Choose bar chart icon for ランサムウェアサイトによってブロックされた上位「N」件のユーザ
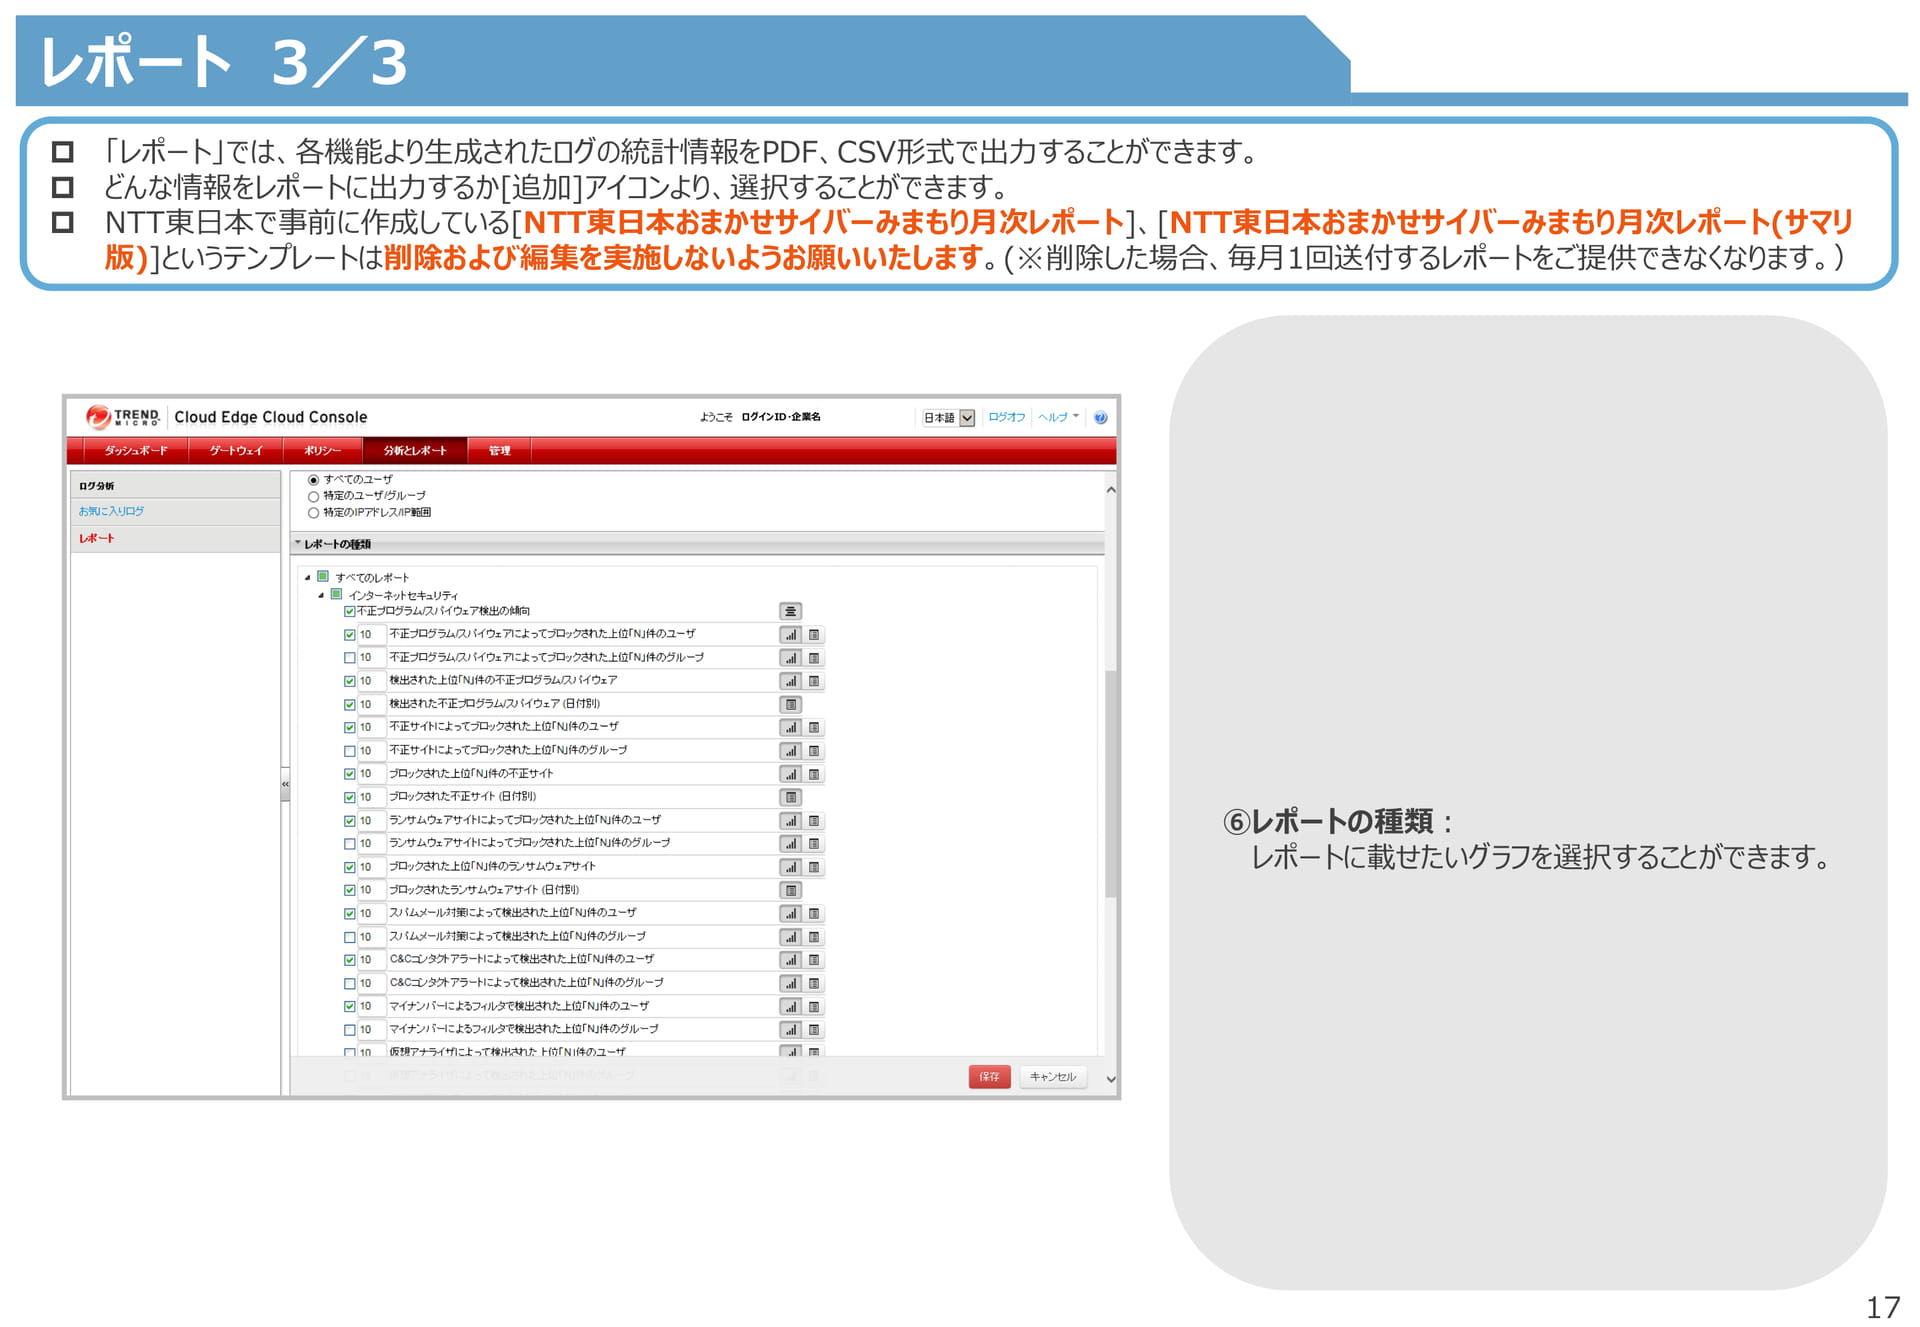Screen dimensions: 1920x1327 [x=790, y=820]
